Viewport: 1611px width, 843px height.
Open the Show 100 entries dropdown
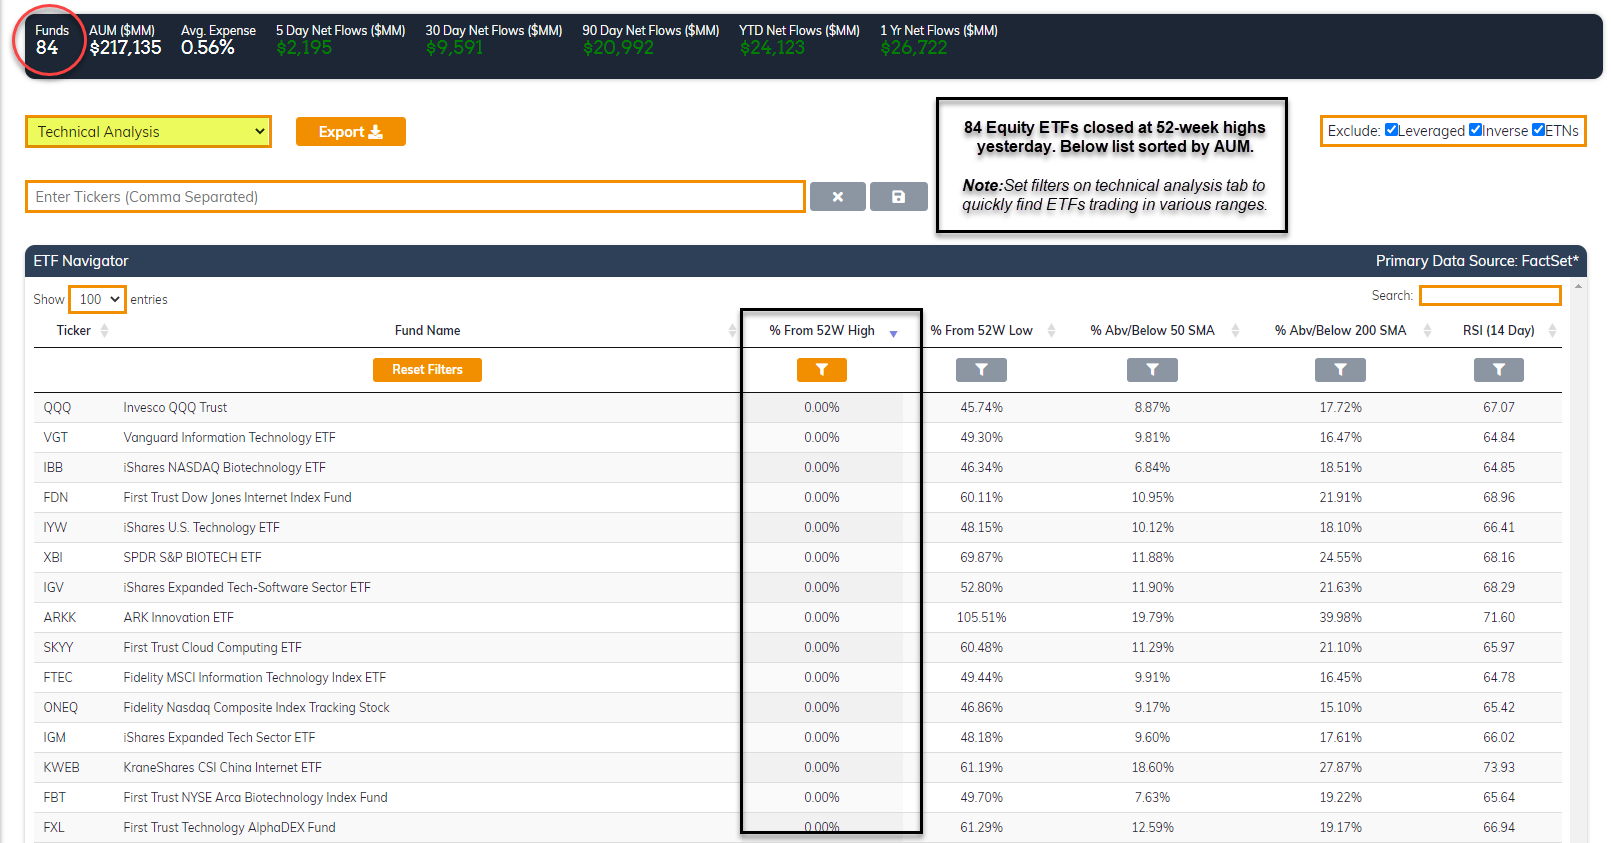[97, 299]
